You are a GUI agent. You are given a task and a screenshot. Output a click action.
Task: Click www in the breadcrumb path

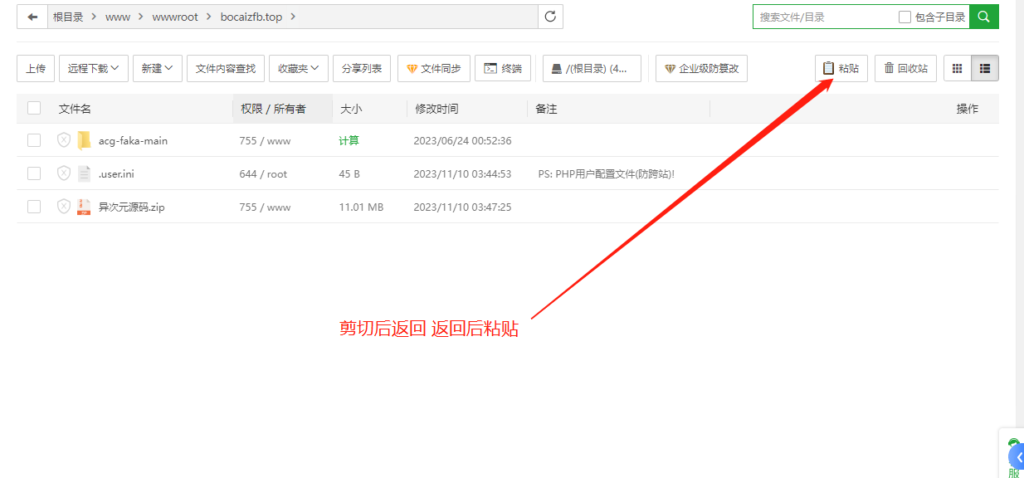click(x=118, y=17)
